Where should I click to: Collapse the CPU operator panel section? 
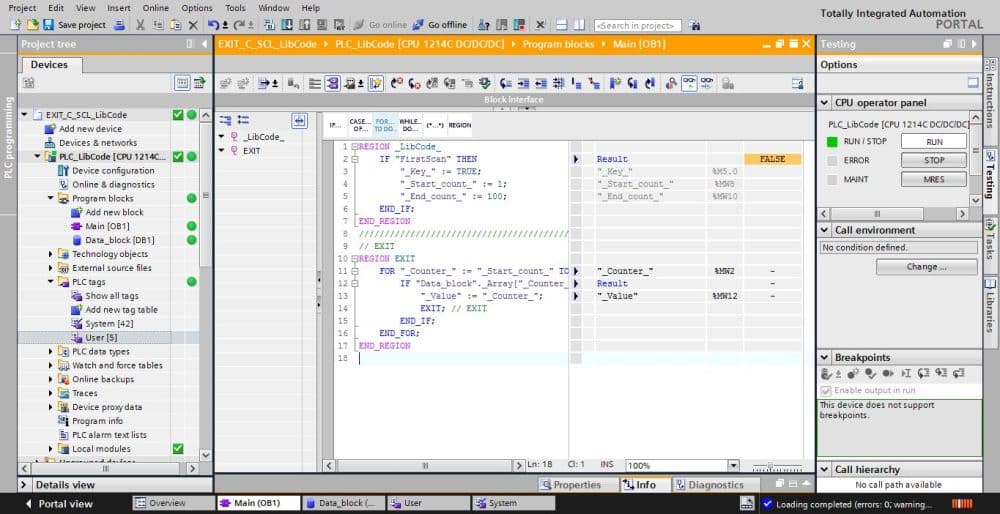[x=825, y=103]
